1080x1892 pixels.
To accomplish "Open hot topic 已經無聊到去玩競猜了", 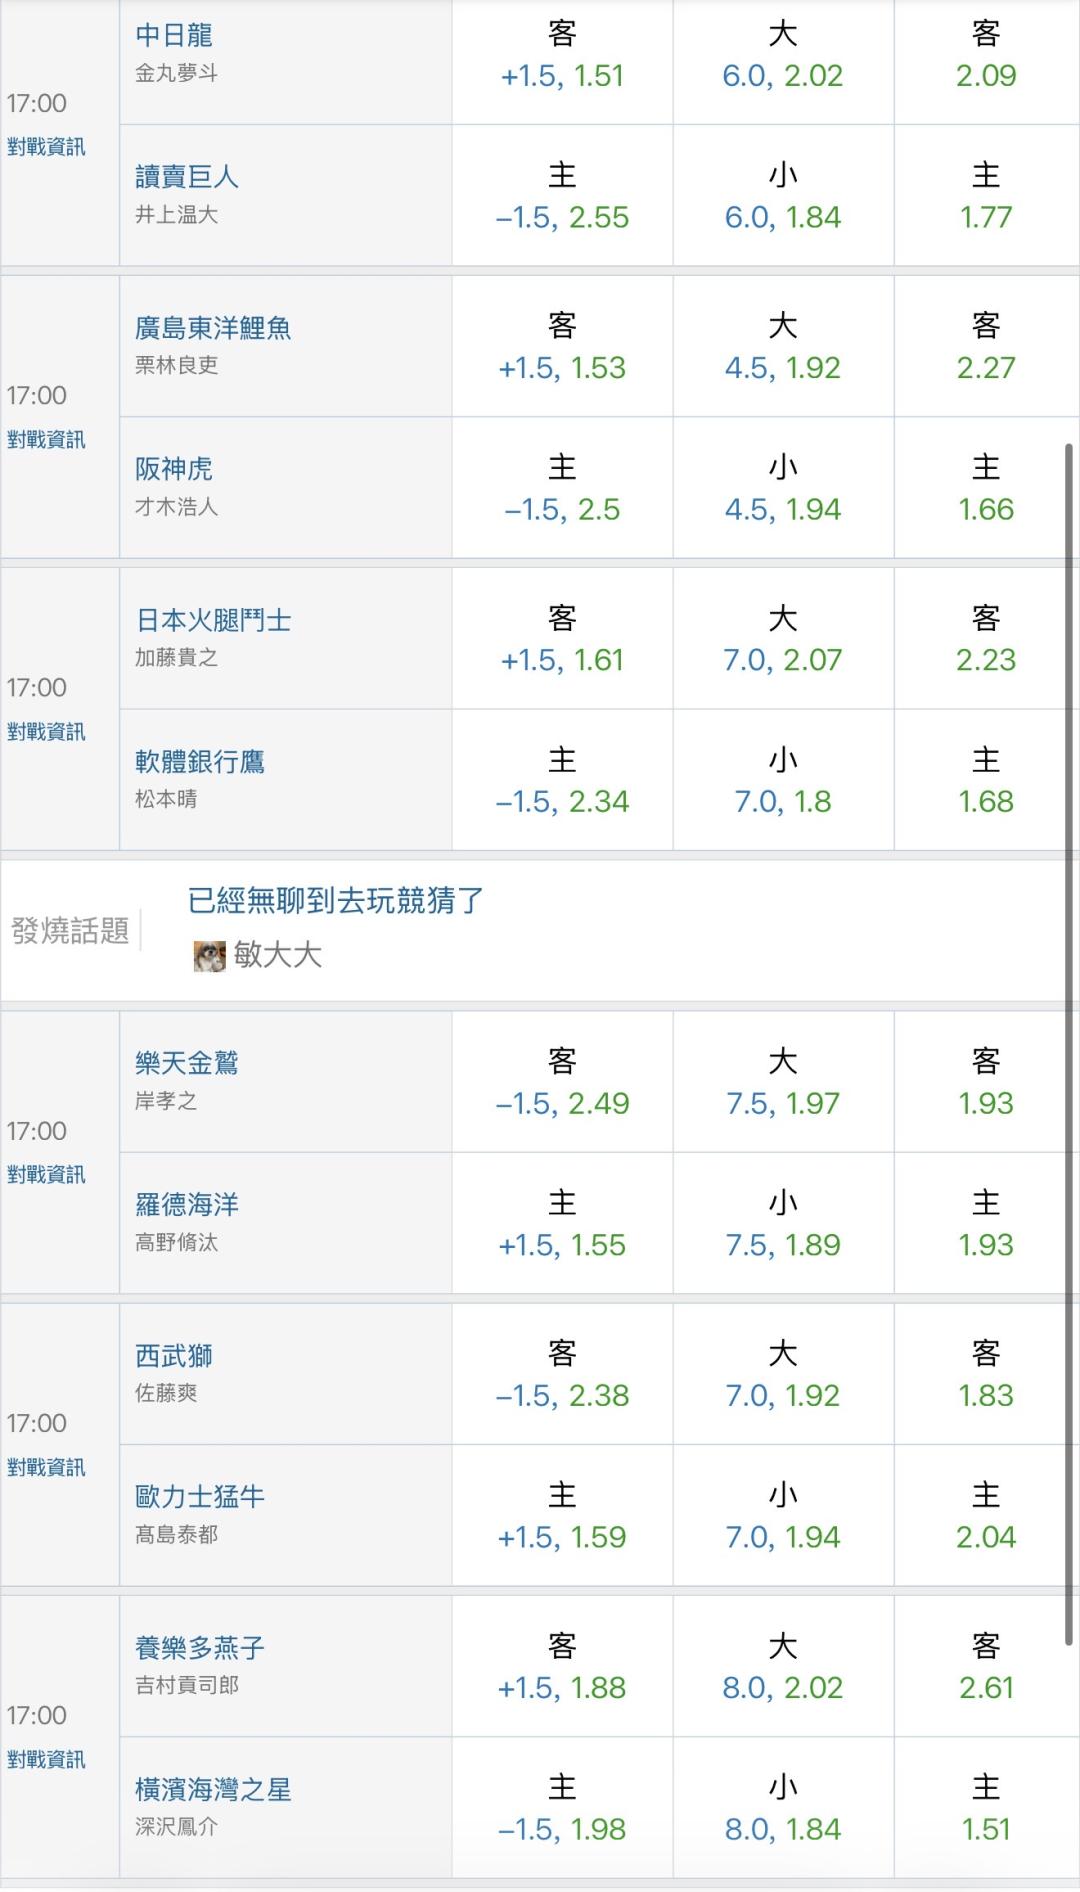I will [336, 901].
